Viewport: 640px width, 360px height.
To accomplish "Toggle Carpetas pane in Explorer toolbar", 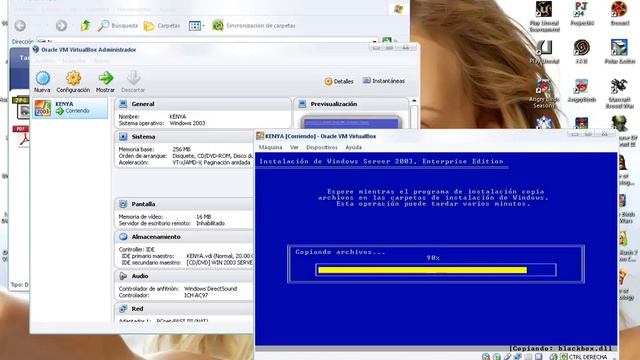I will click(x=162, y=26).
